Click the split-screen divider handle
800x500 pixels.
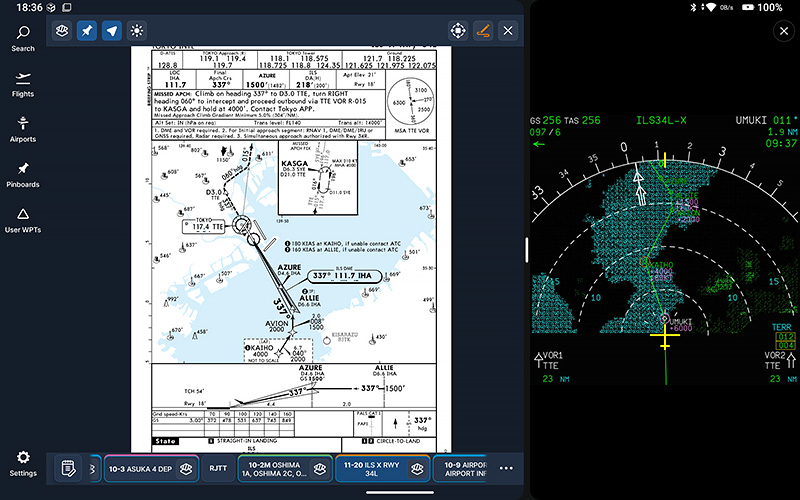click(527, 249)
